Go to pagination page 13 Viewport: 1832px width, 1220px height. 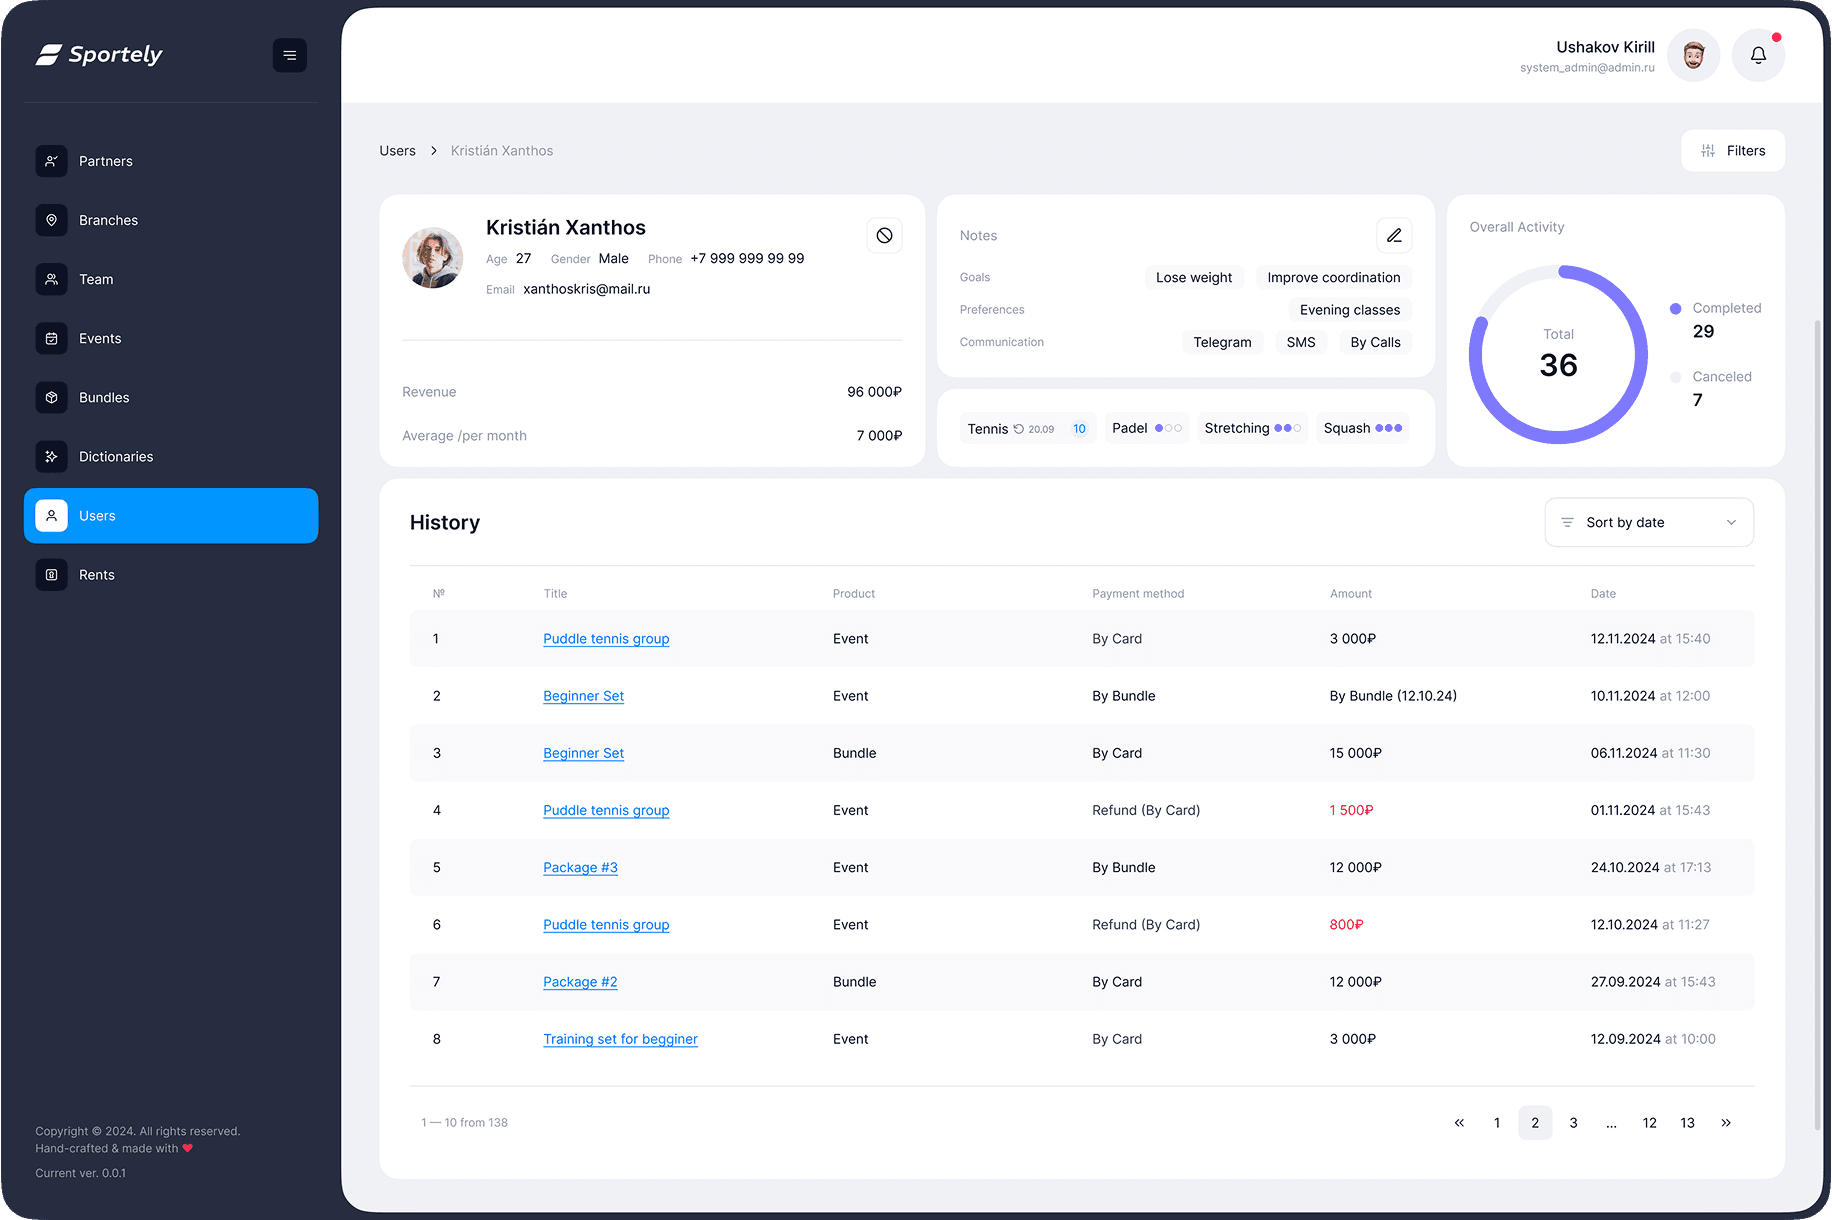pyautogui.click(x=1688, y=1123)
